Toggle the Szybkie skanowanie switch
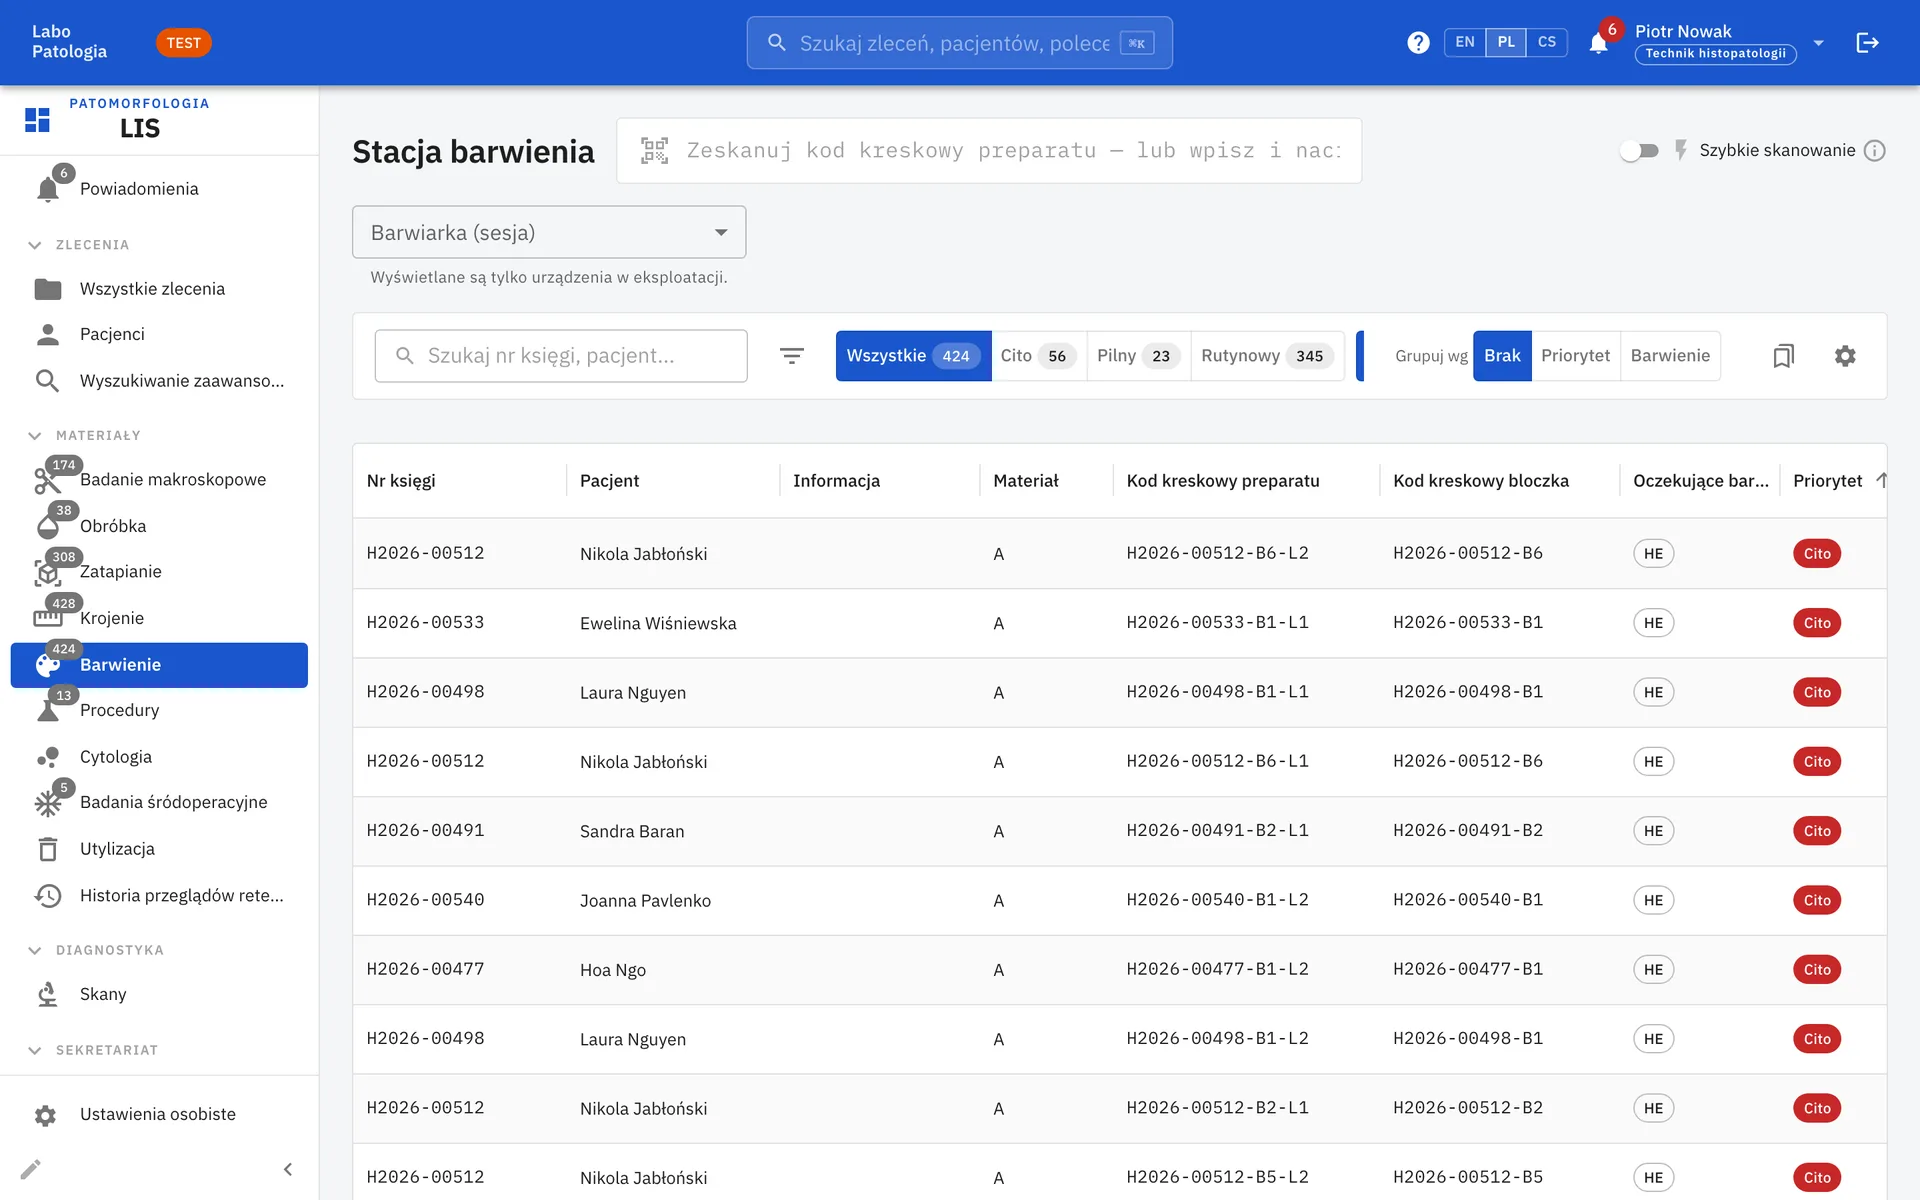The image size is (1920, 1200). [x=1639, y=151]
